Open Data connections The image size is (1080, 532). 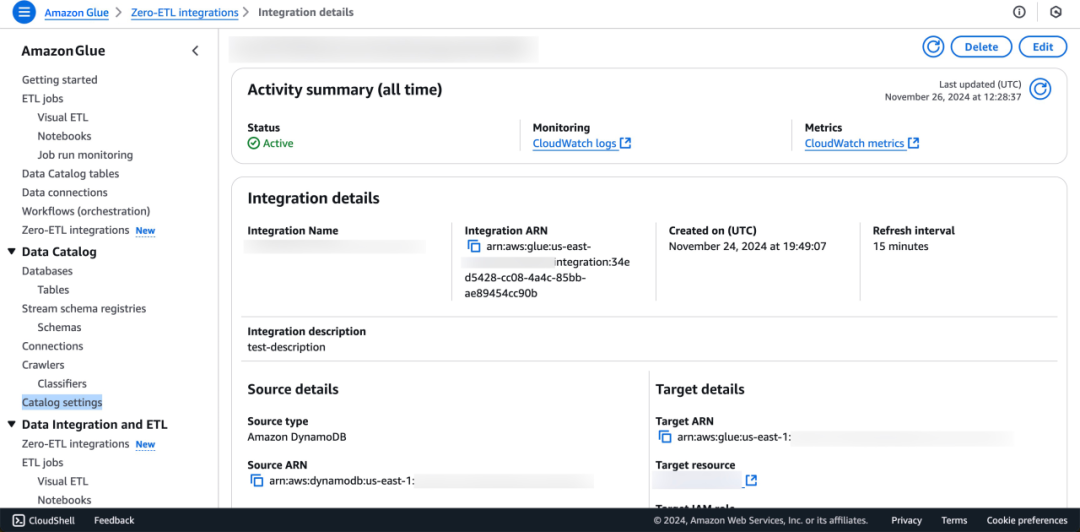(x=65, y=192)
